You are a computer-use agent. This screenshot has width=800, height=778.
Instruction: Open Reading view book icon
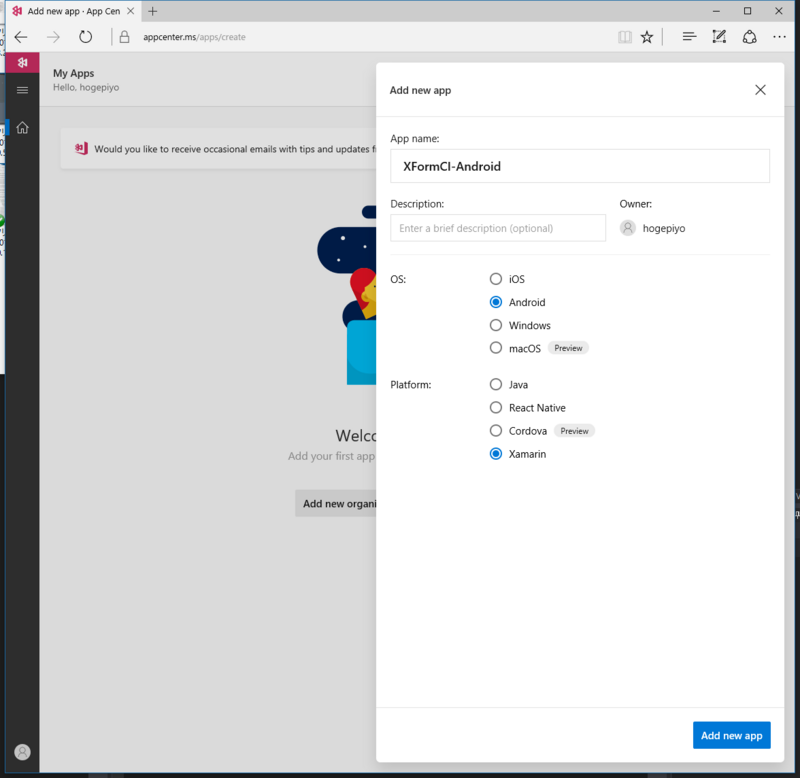click(x=624, y=37)
